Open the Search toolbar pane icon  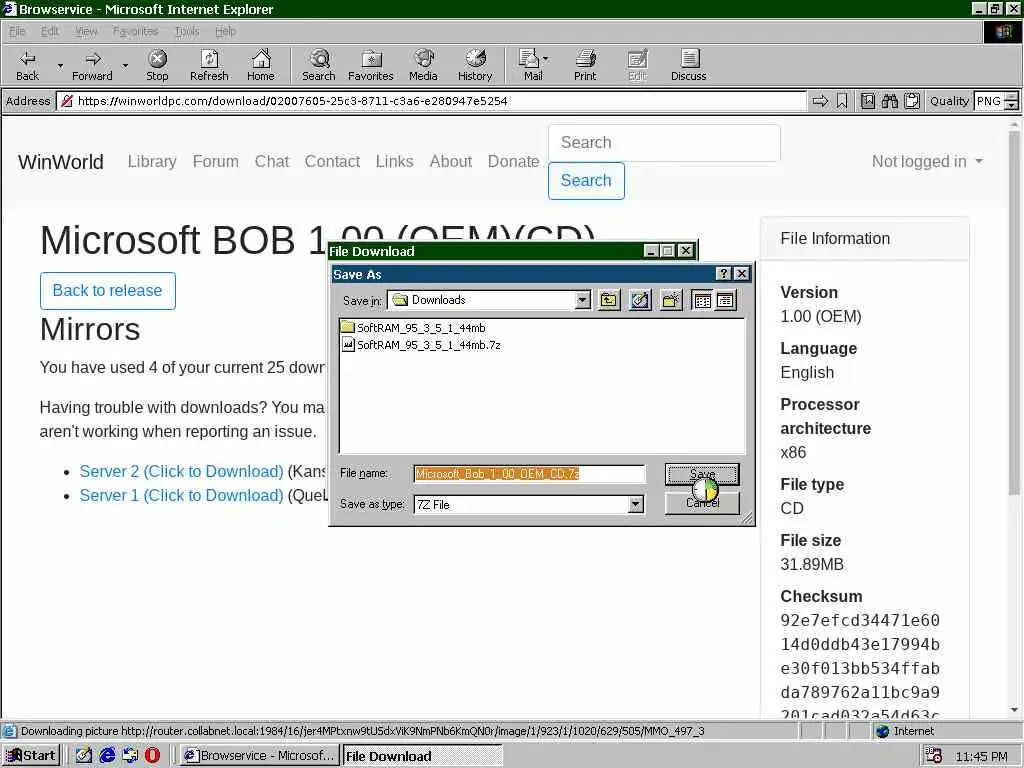click(x=319, y=65)
